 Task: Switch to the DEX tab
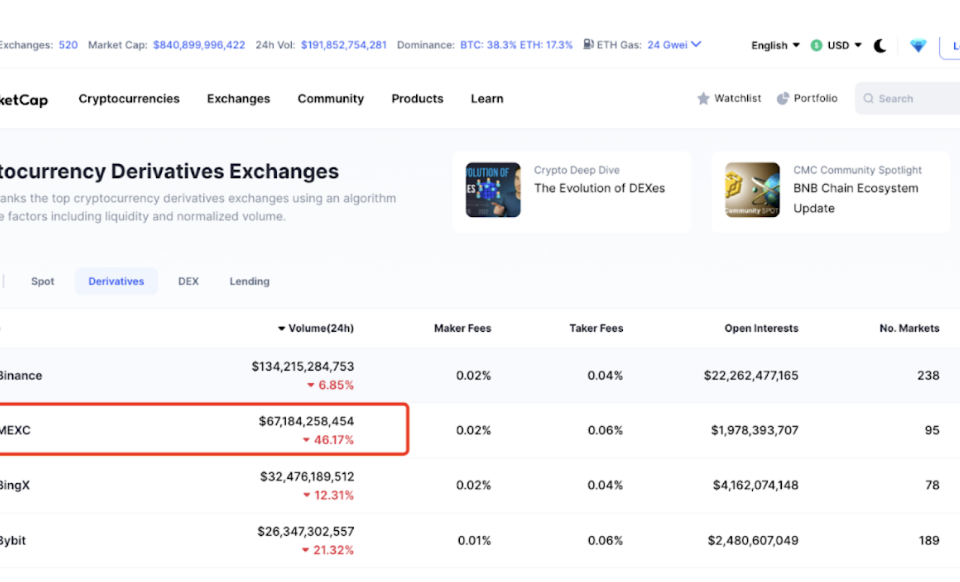[x=188, y=281]
